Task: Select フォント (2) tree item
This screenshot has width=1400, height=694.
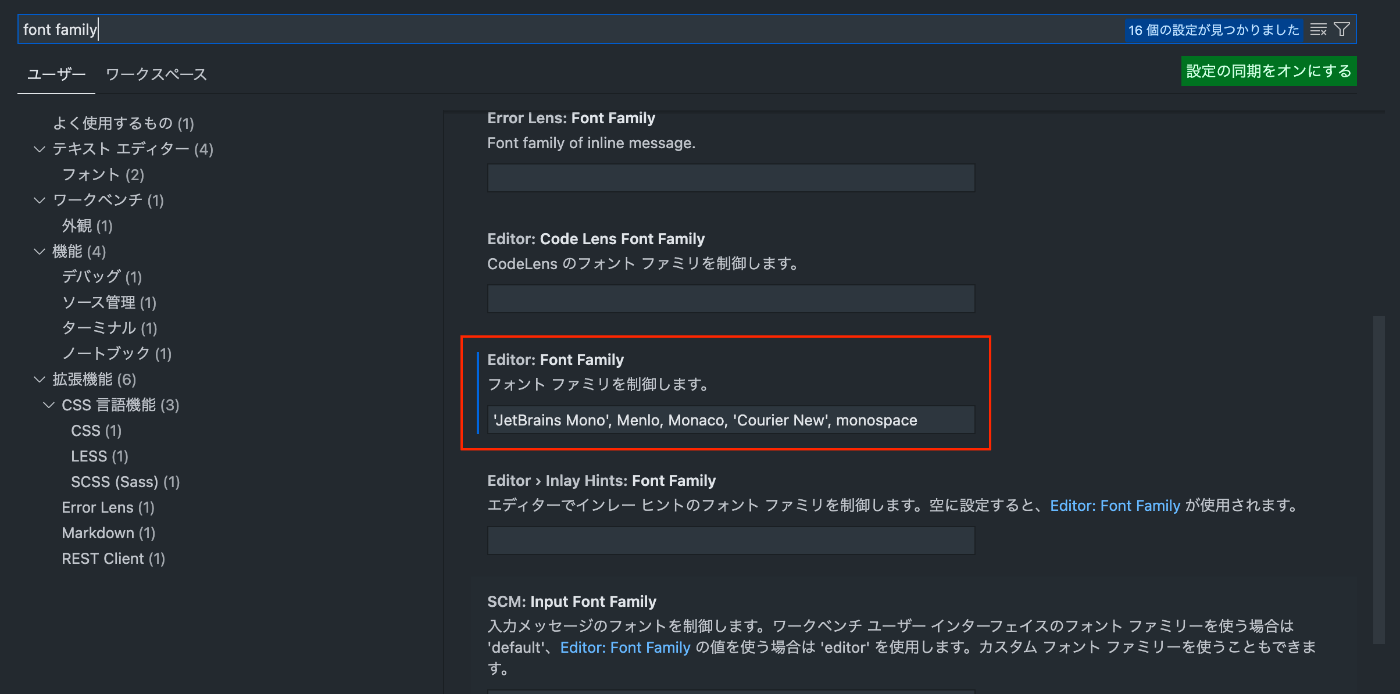Action: click(x=103, y=175)
